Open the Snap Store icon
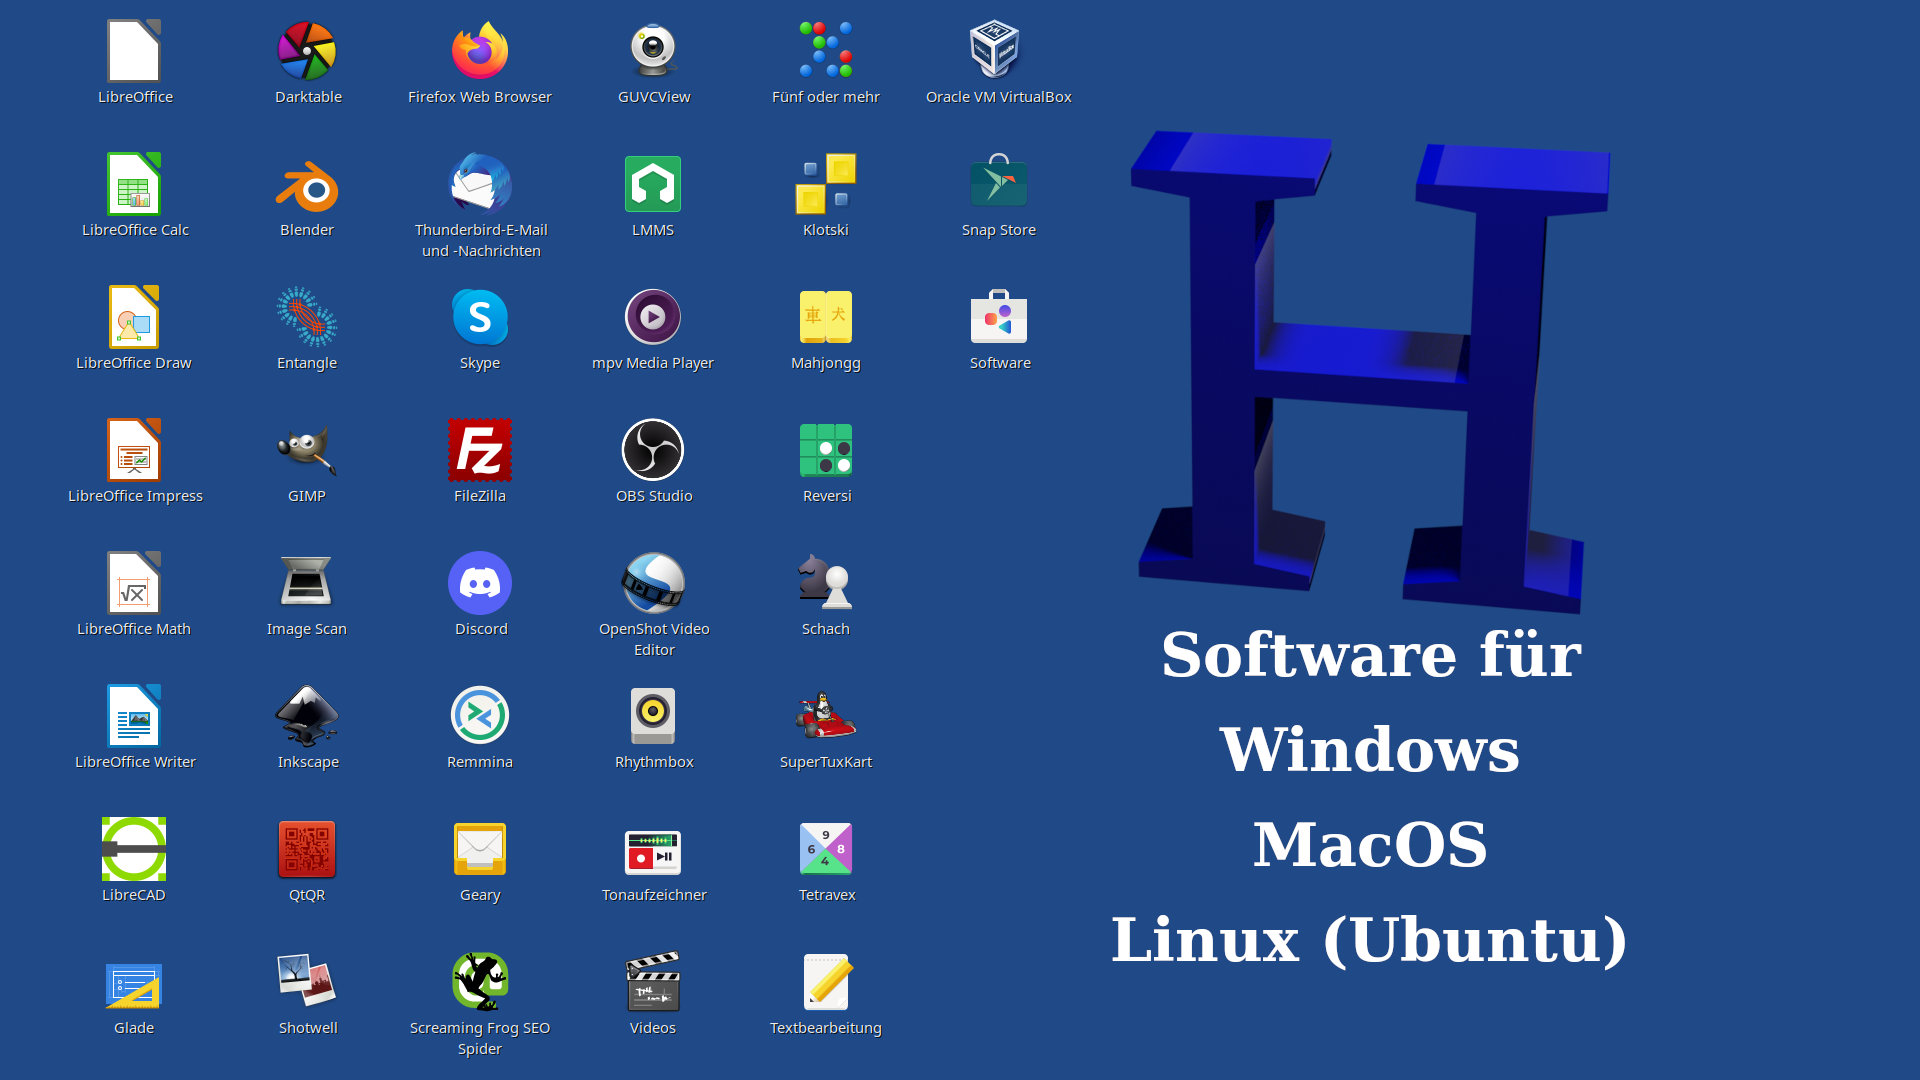Screen dimensions: 1920x1080 [x=999, y=182]
